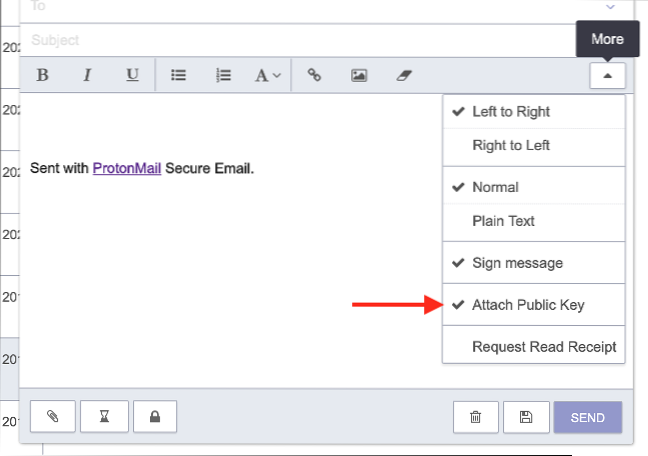Enable Request Read Receipt
This screenshot has width=648, height=456.
[534, 346]
